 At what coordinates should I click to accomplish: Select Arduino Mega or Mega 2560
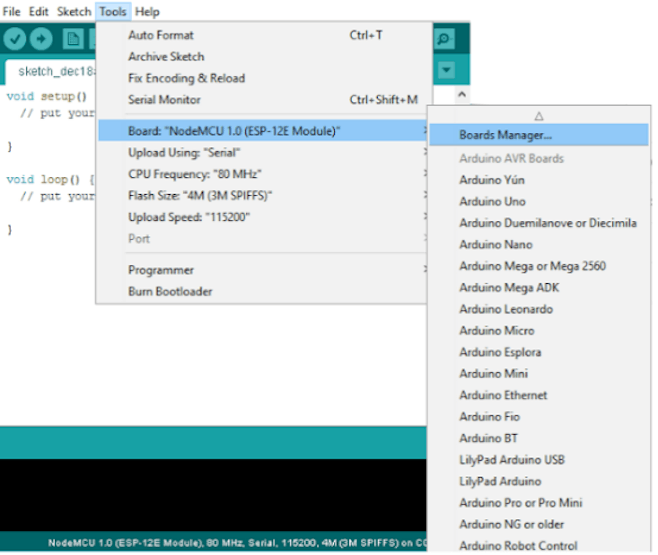click(x=539, y=266)
